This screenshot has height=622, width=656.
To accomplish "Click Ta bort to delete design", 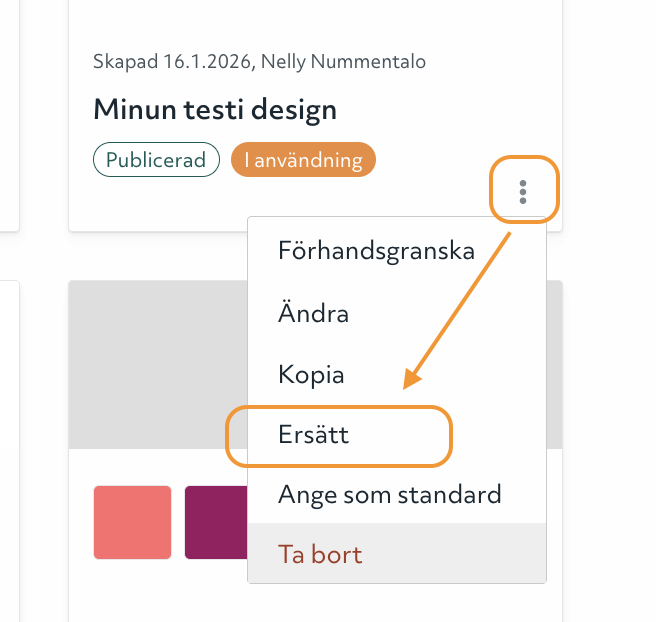I will pos(320,554).
